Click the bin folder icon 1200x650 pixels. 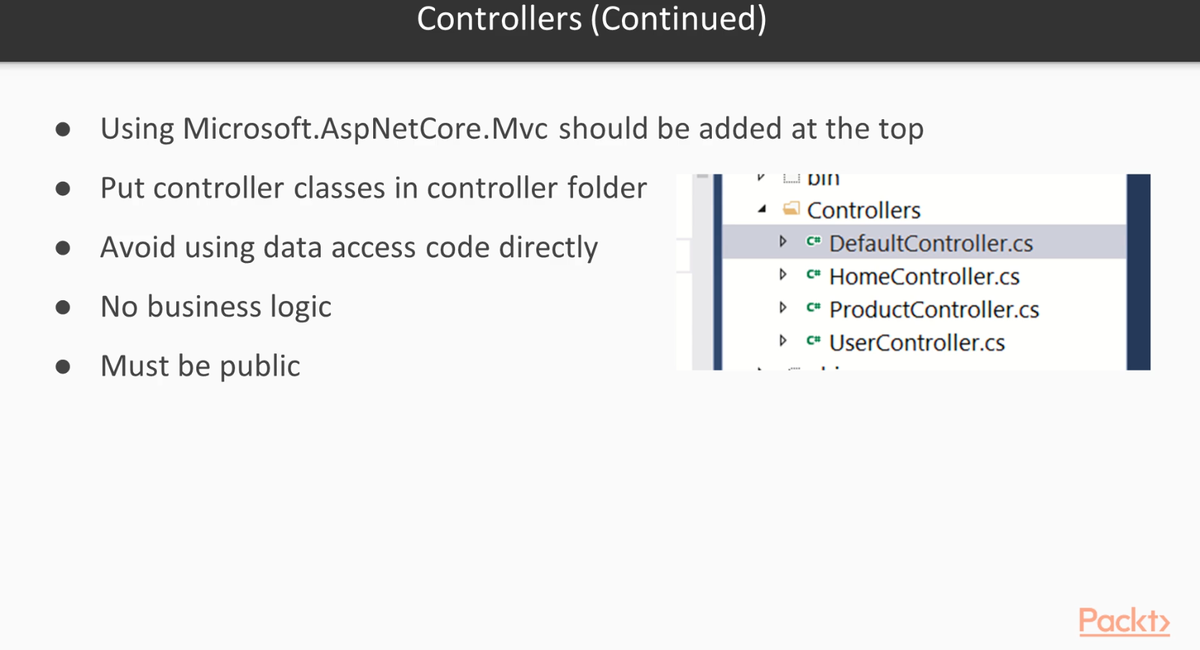click(x=790, y=180)
